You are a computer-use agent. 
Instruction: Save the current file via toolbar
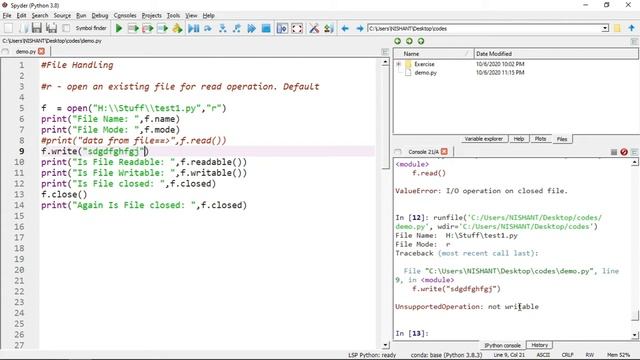(37, 28)
